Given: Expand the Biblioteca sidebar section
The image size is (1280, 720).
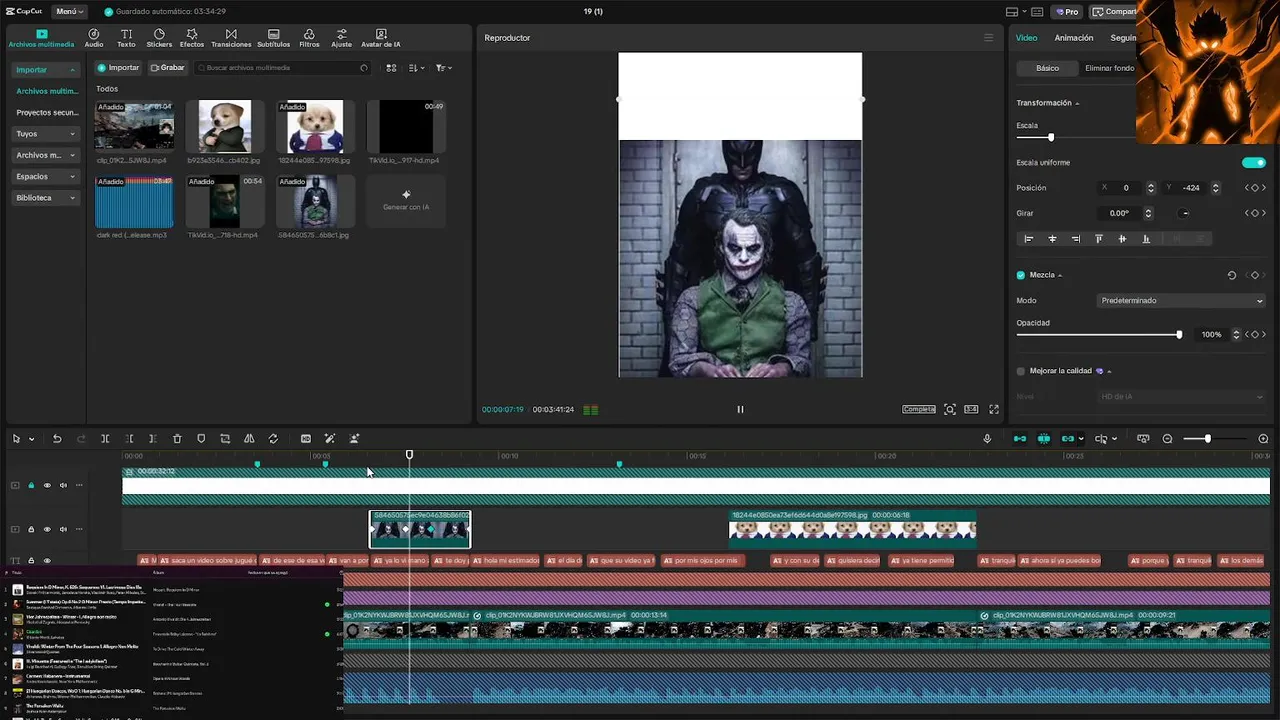Looking at the screenshot, I should coord(72,198).
